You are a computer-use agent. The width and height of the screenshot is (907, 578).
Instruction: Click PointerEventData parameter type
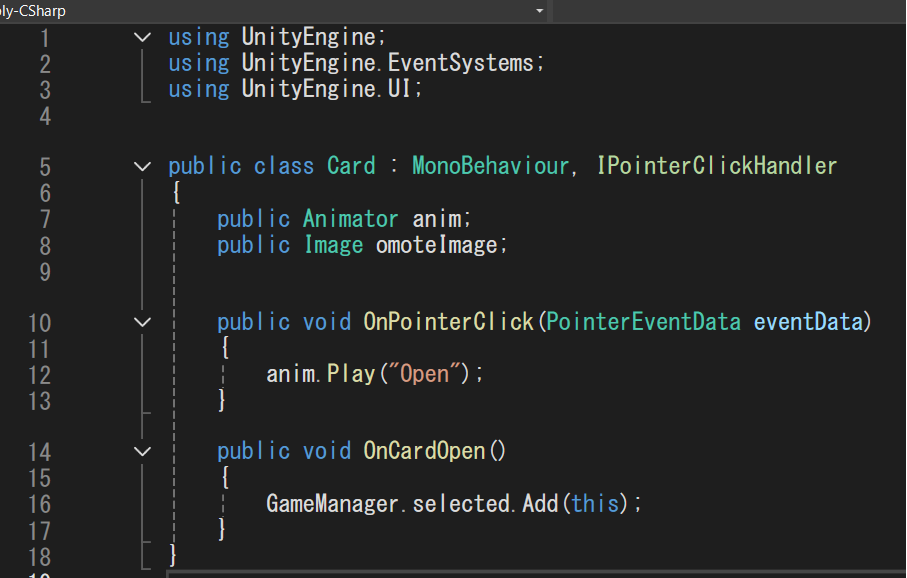(x=643, y=322)
